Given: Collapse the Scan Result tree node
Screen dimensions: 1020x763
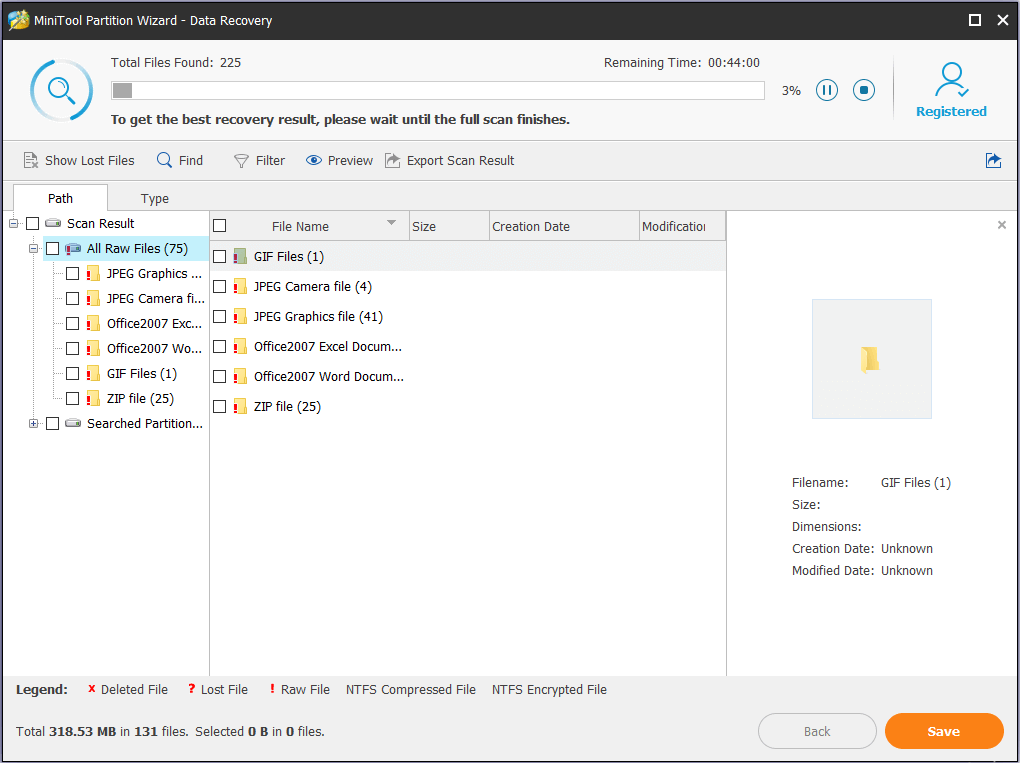Looking at the screenshot, I should (14, 224).
